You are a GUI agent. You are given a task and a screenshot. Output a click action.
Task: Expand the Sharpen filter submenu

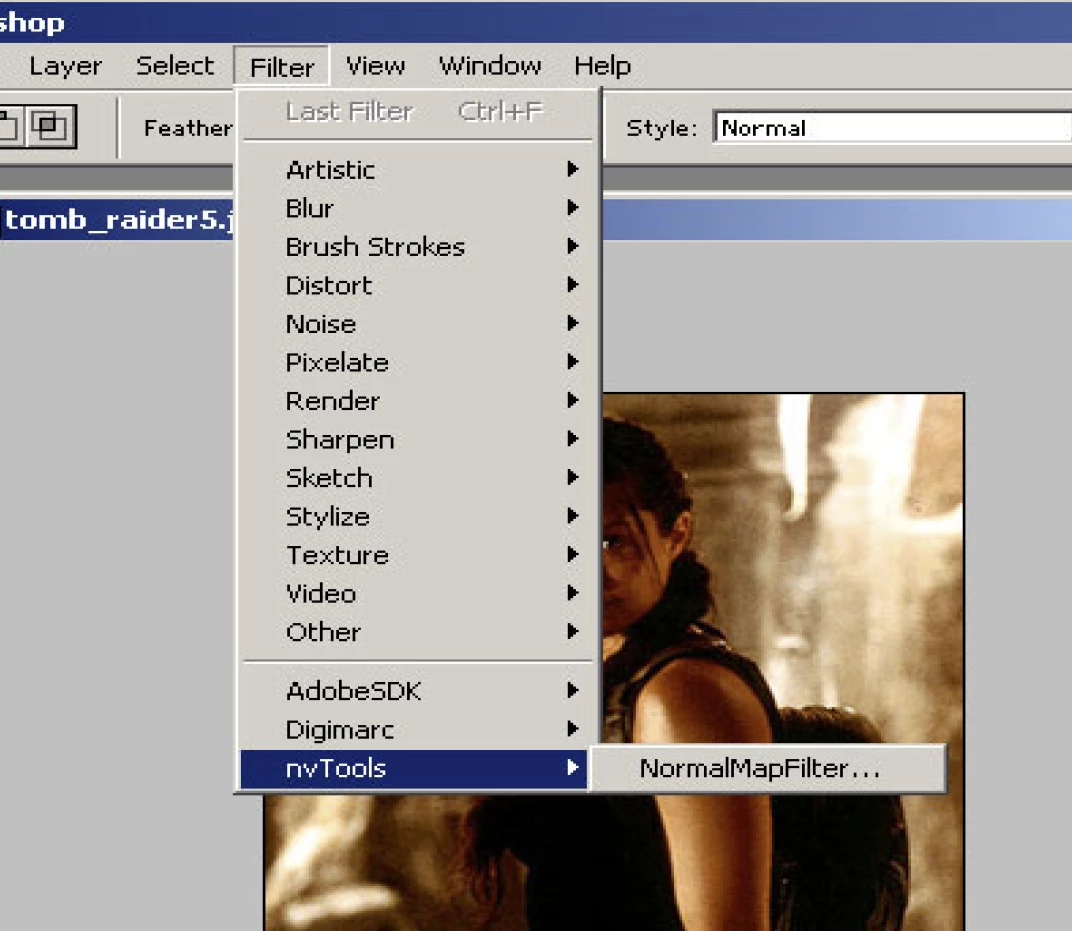(x=414, y=440)
